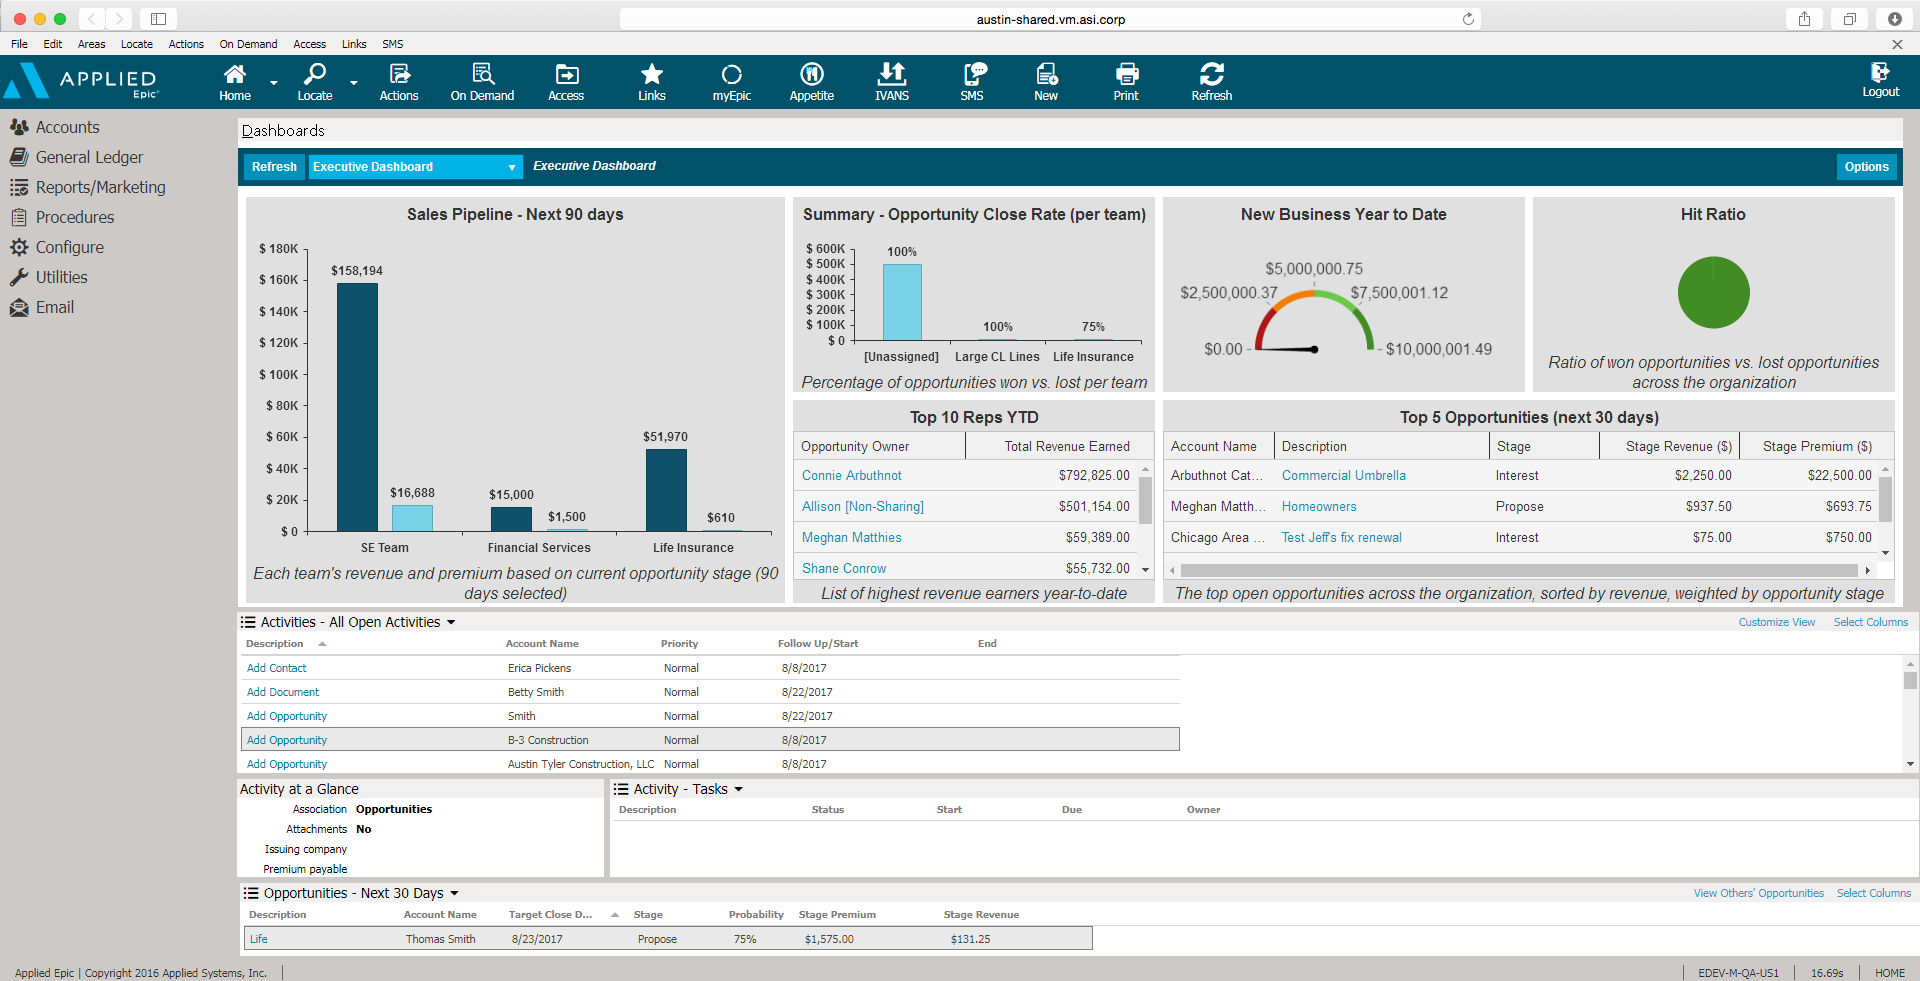The image size is (1920, 981).
Task: Open the Connie Arbuthnot rep link
Action: tap(851, 475)
